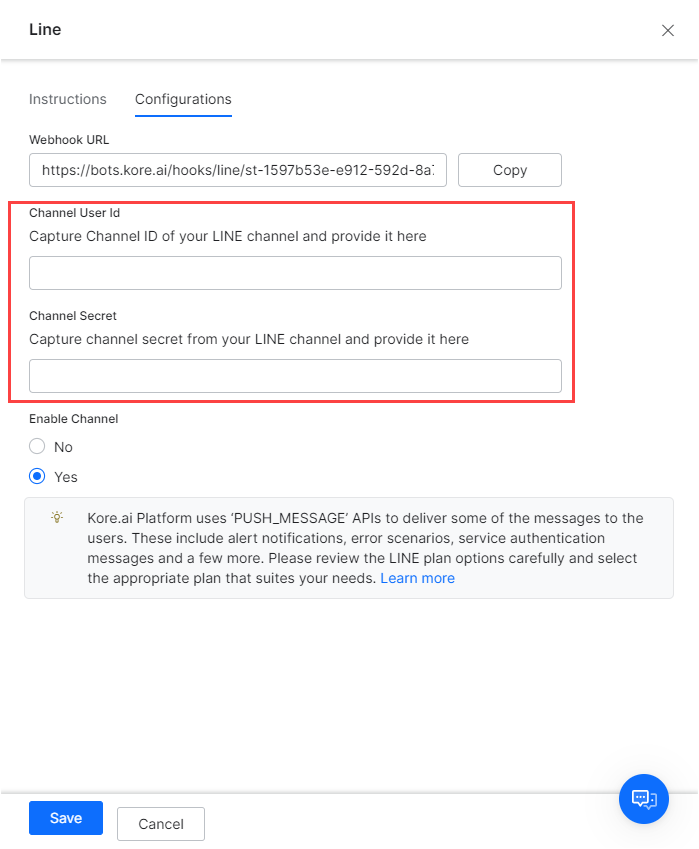
Task: Cancel the configuration changes
Action: coord(160,824)
